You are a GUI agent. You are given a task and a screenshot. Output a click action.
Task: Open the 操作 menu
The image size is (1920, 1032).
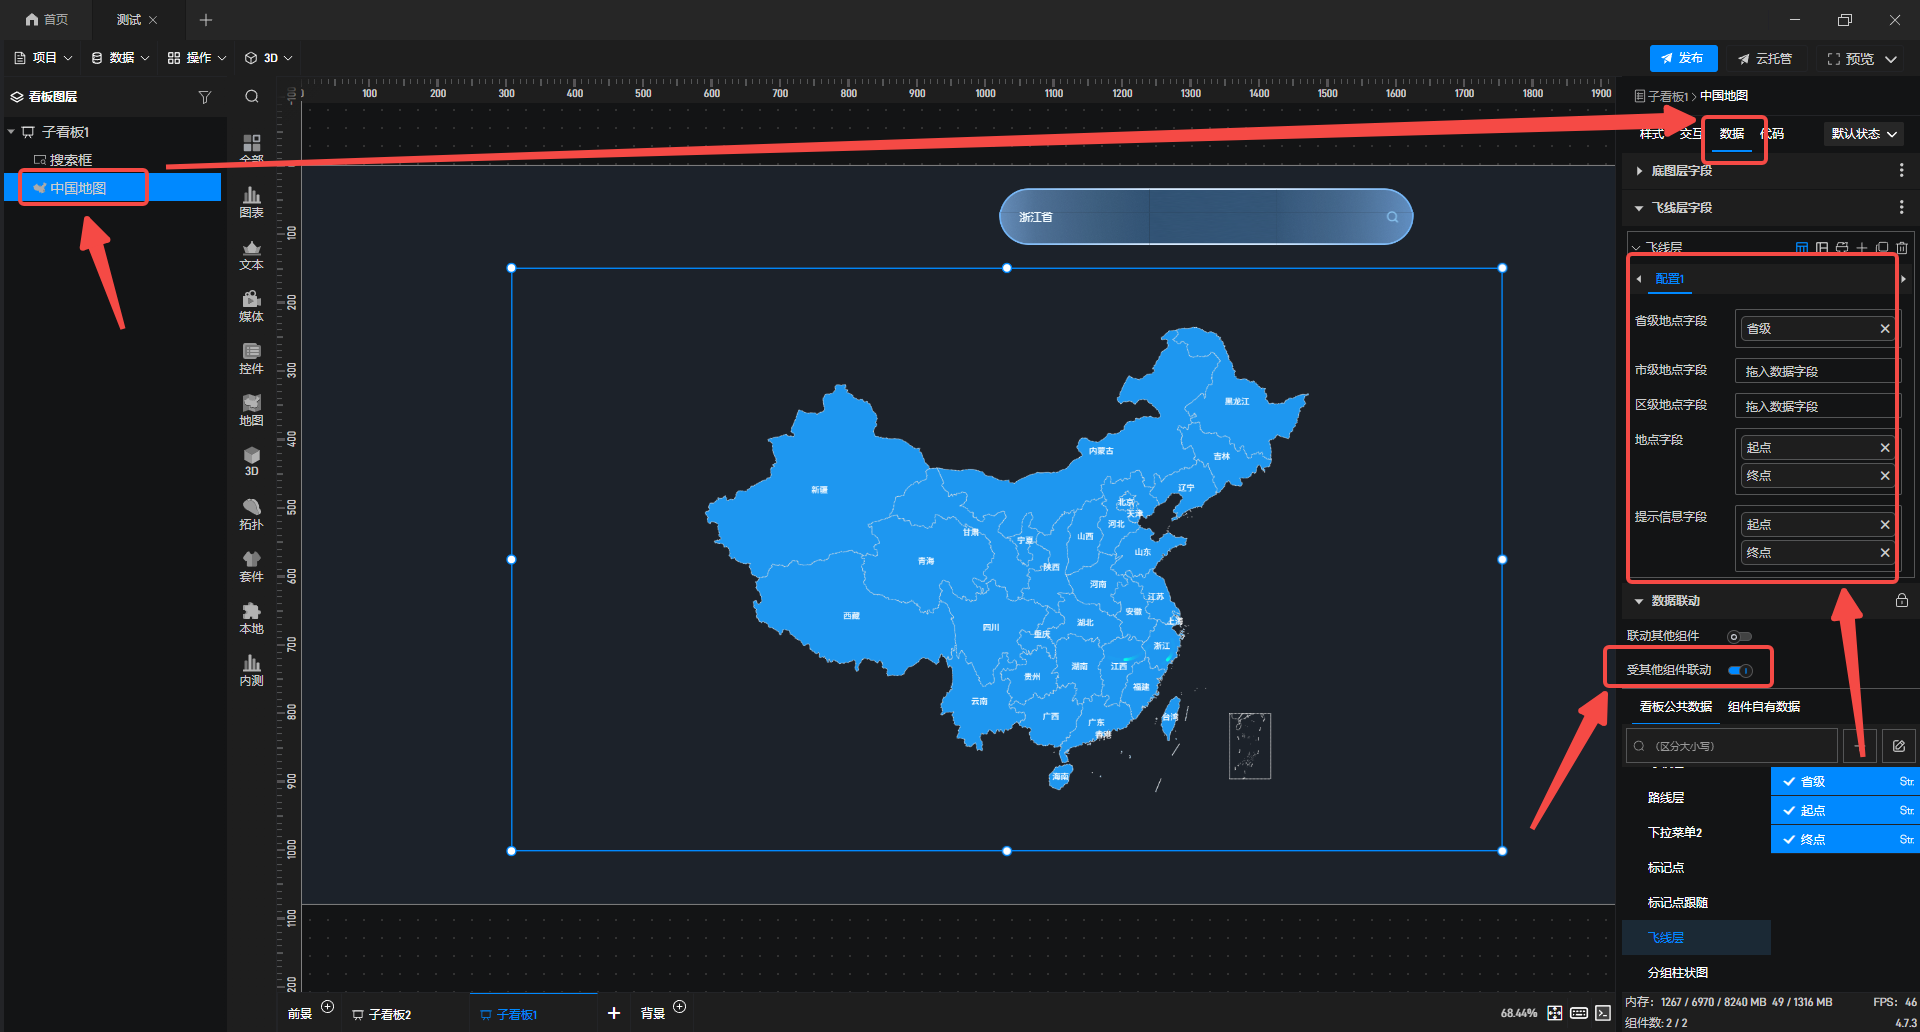(197, 58)
